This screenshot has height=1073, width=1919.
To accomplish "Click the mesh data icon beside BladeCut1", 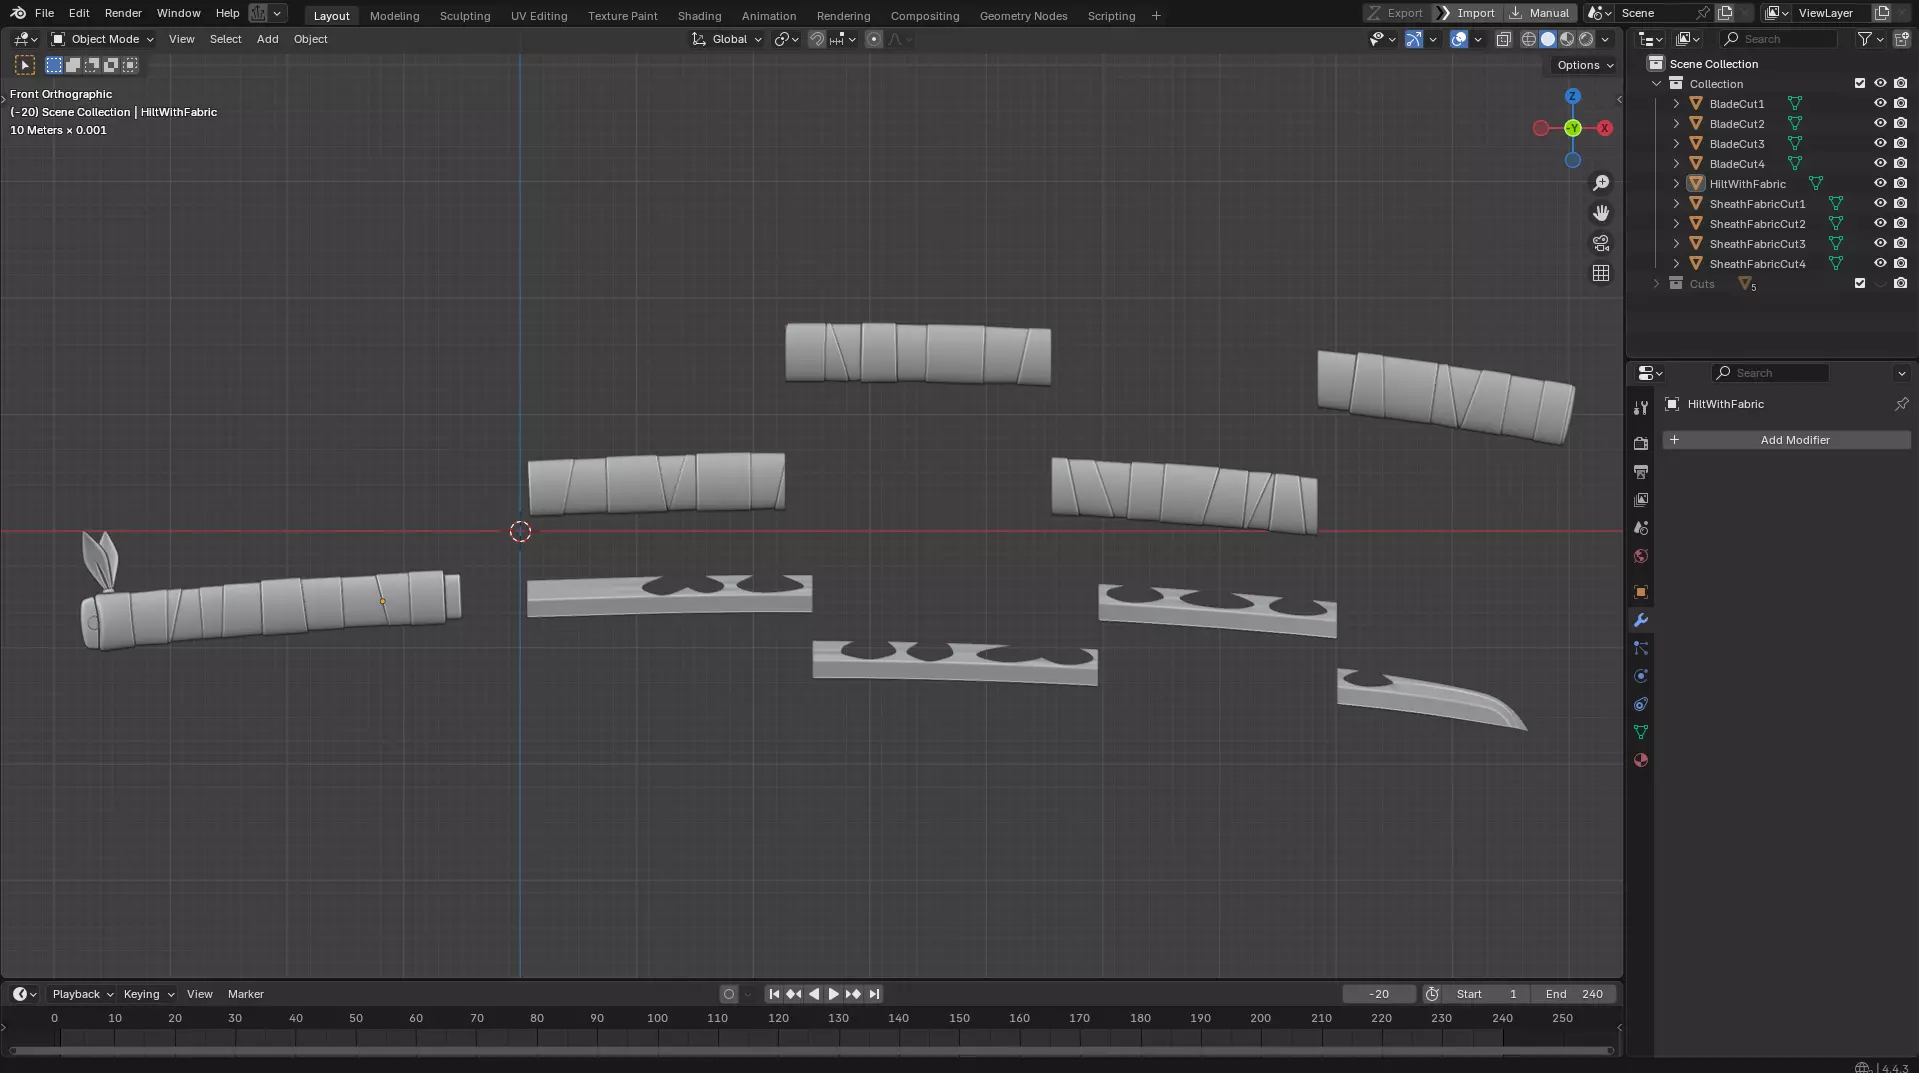I will 1795,104.
